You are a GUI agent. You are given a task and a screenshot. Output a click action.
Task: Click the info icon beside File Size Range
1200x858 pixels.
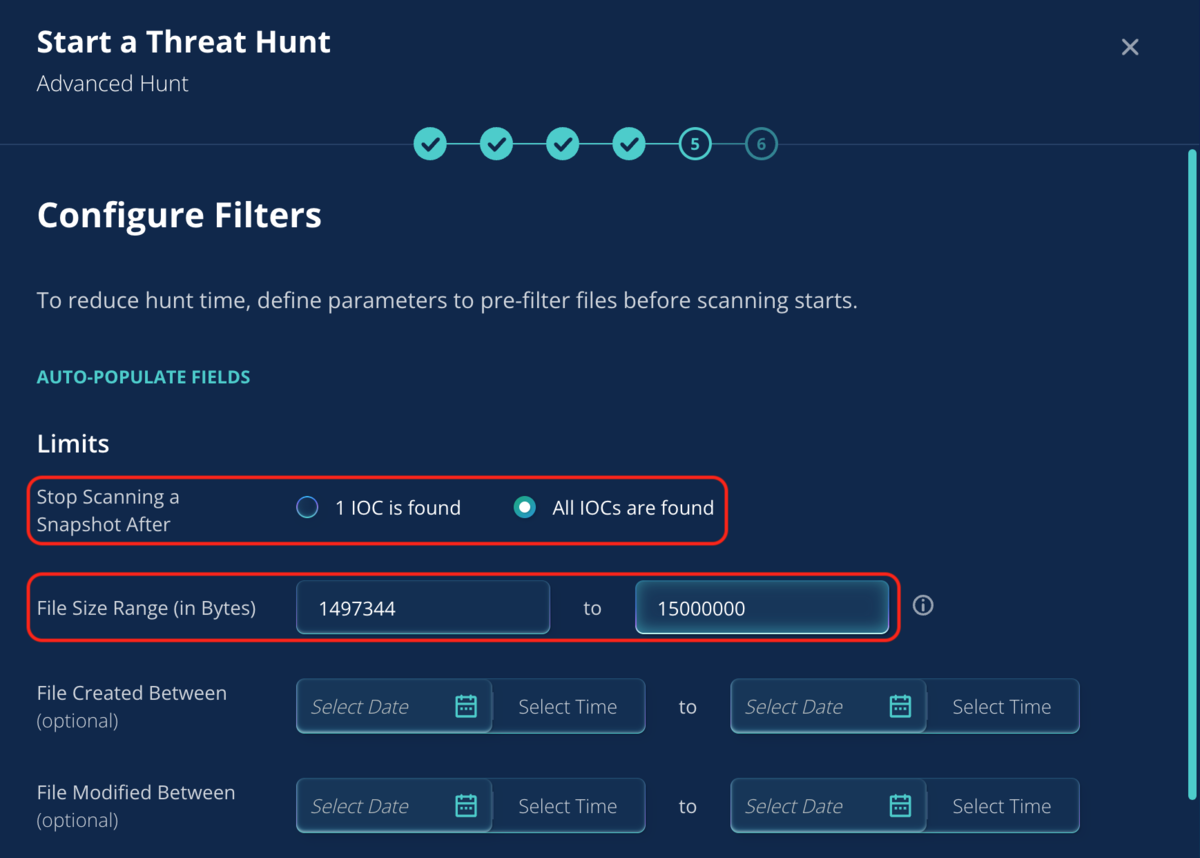(x=923, y=606)
